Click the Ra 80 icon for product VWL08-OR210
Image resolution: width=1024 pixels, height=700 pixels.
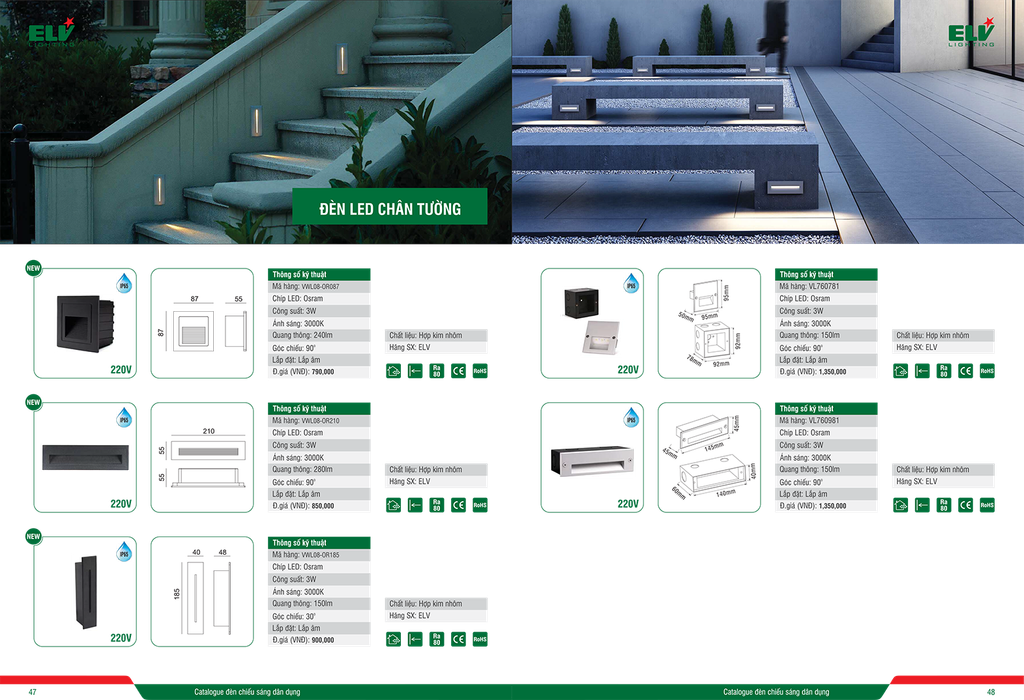(x=436, y=505)
